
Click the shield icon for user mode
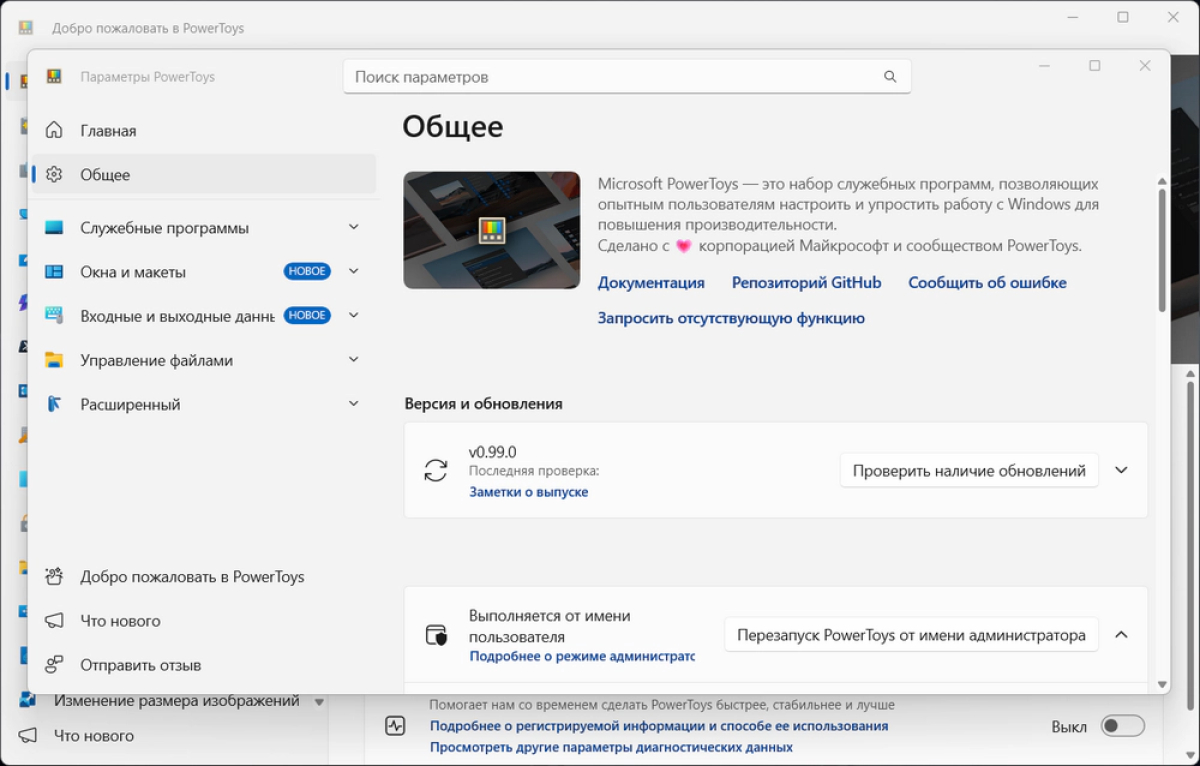pos(436,635)
